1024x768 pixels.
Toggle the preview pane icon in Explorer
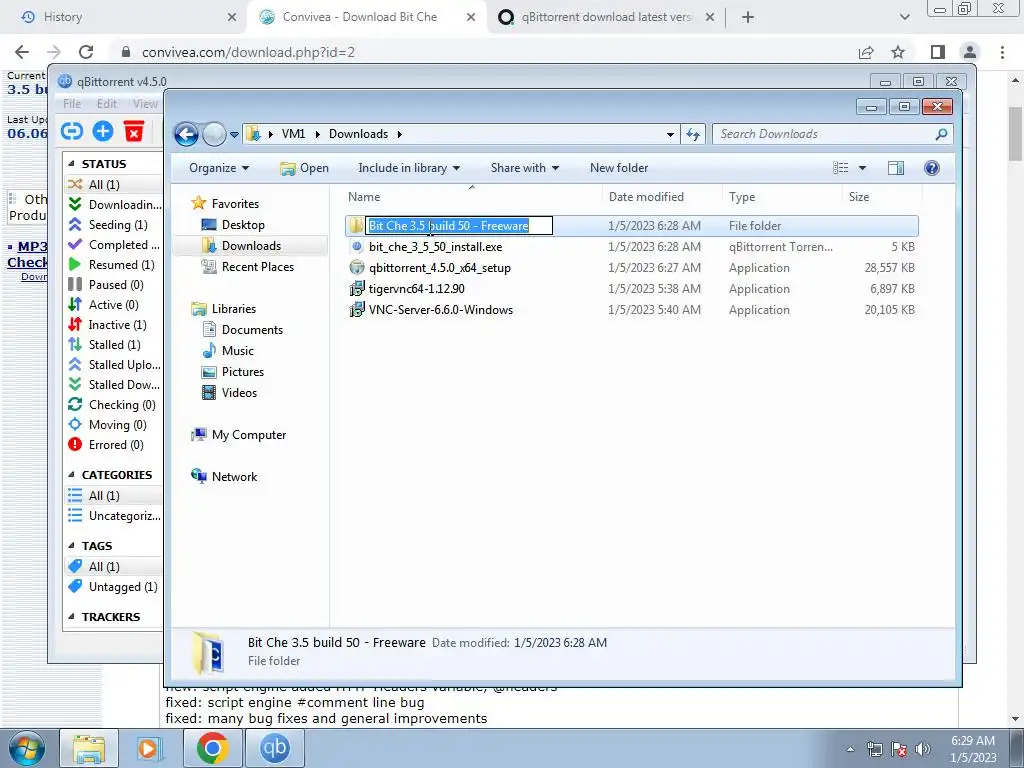pos(896,168)
